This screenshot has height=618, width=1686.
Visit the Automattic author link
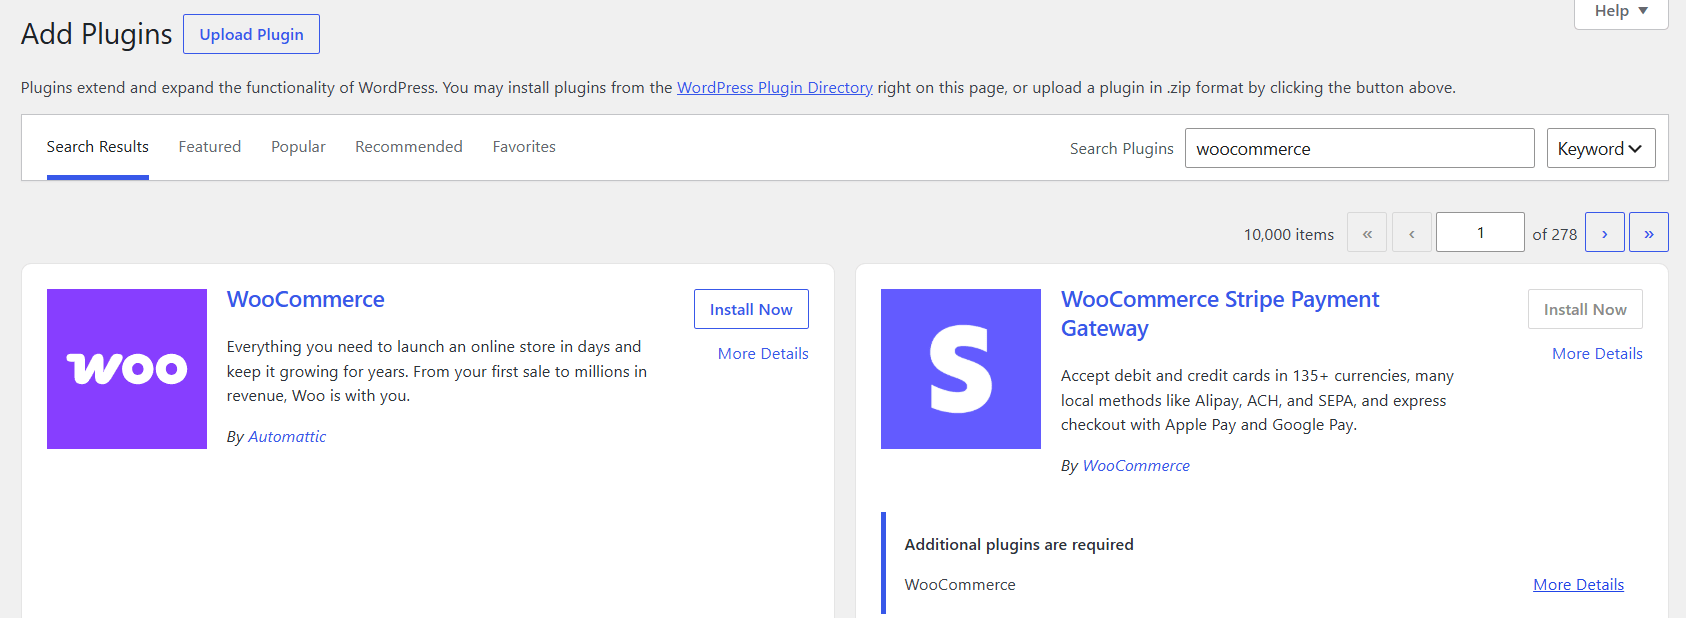[287, 437]
